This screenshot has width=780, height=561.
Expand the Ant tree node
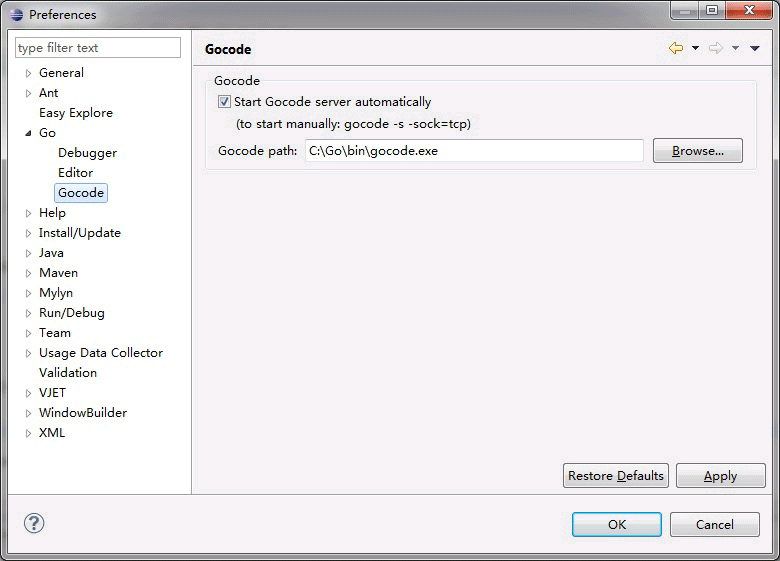28,93
